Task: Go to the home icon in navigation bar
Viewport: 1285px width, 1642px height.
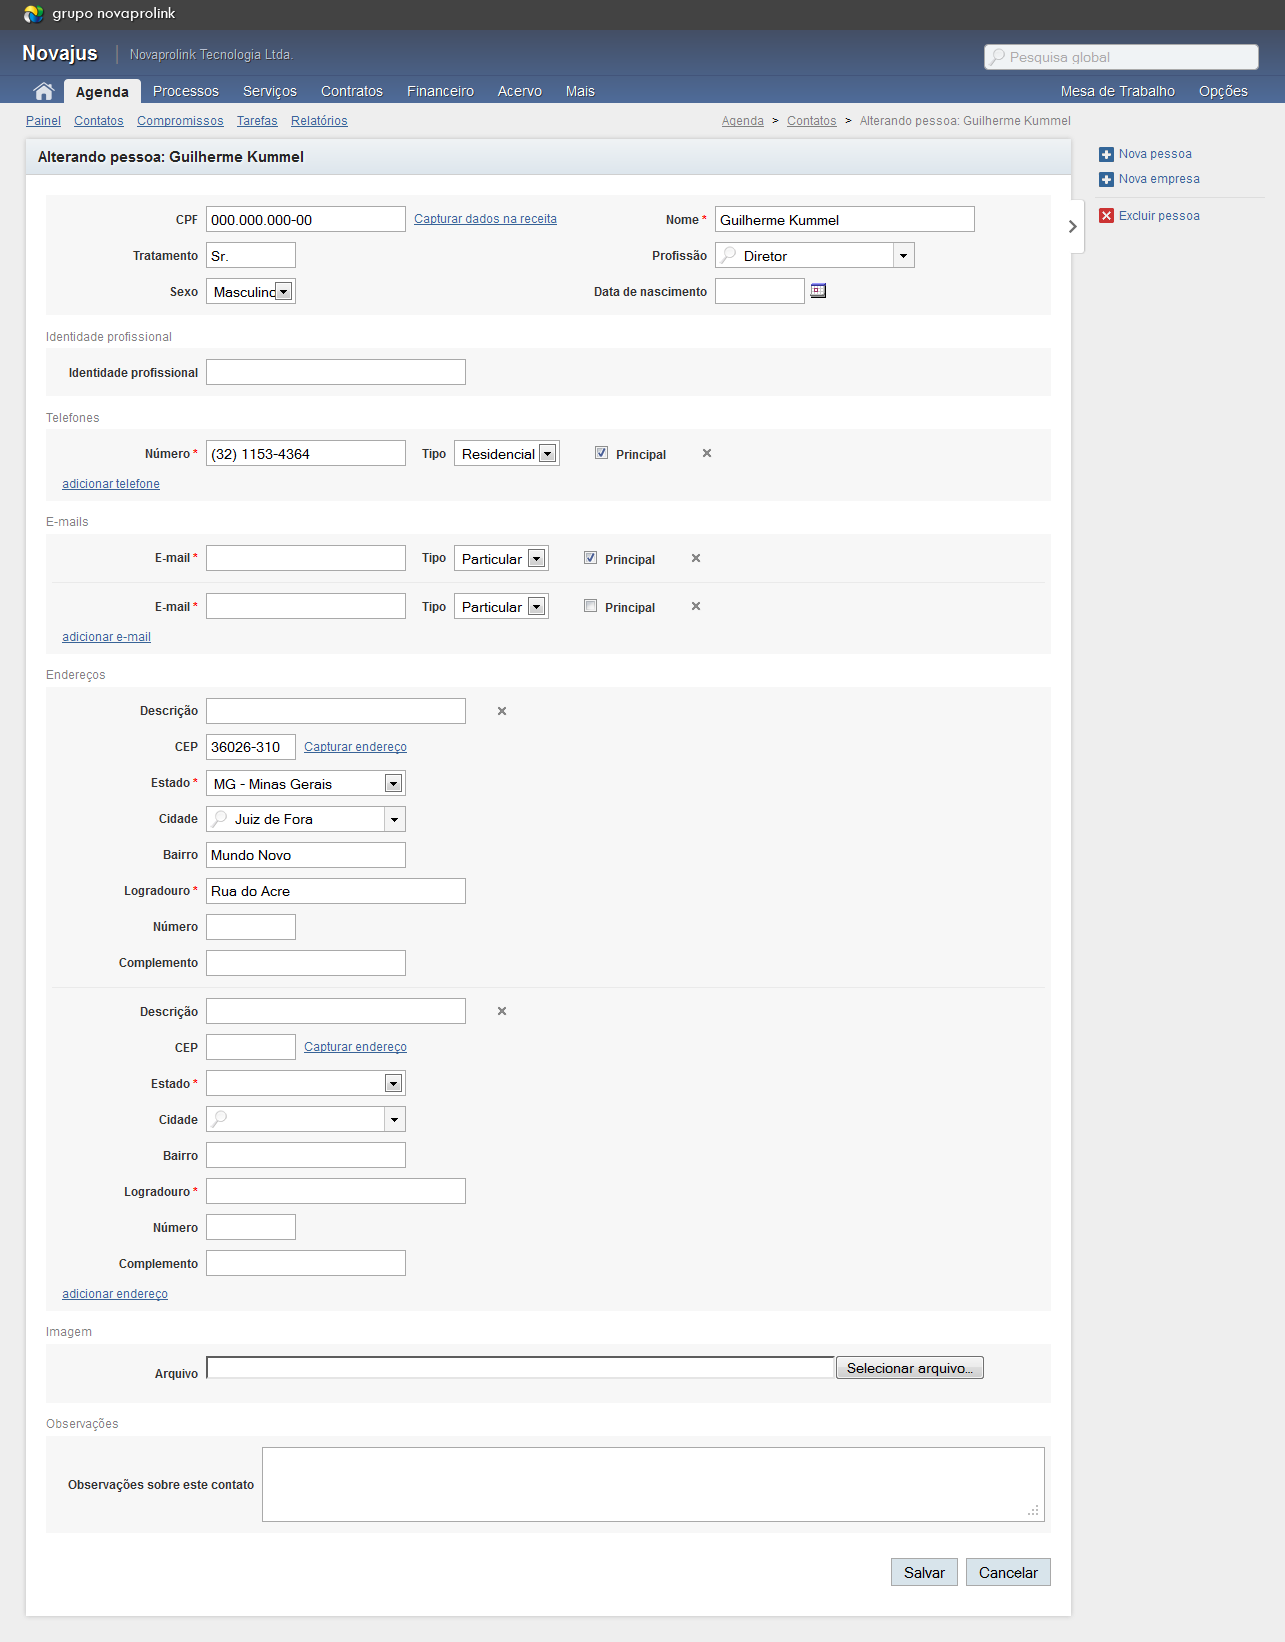Action: (x=43, y=91)
